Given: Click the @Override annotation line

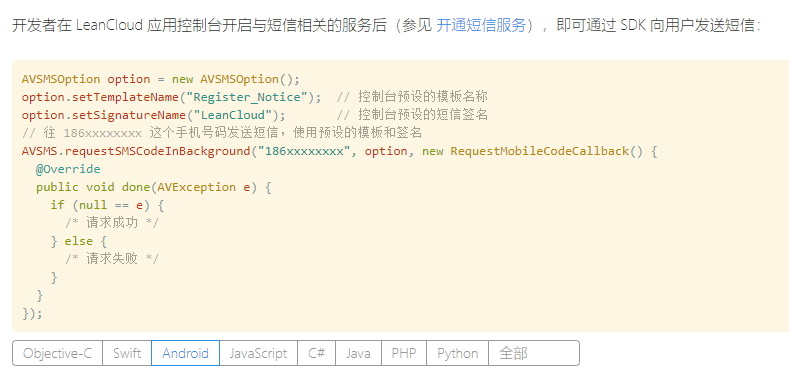Looking at the screenshot, I should (x=68, y=169).
